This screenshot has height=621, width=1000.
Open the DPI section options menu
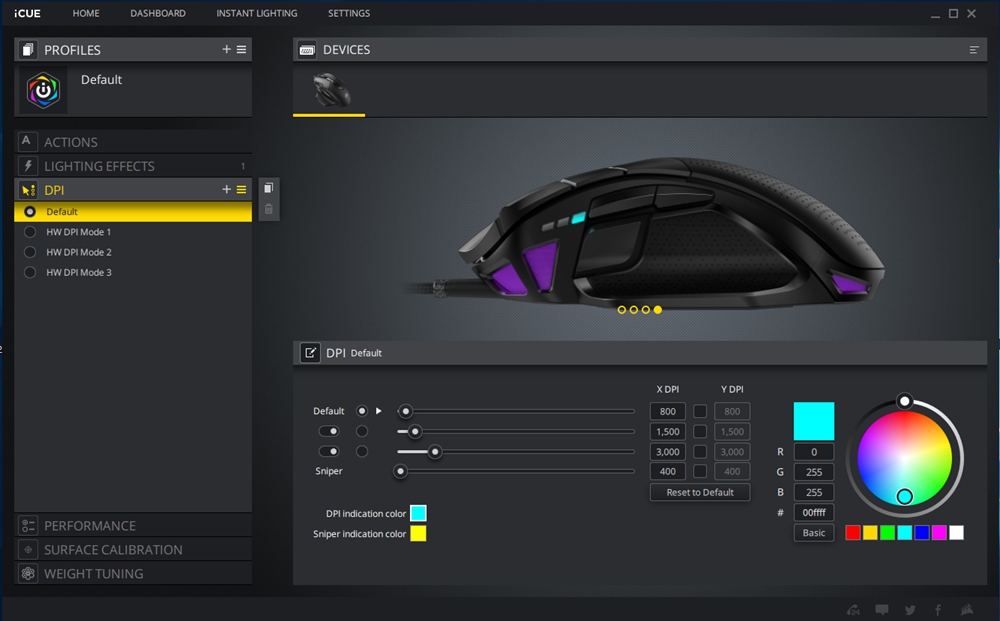coord(242,189)
